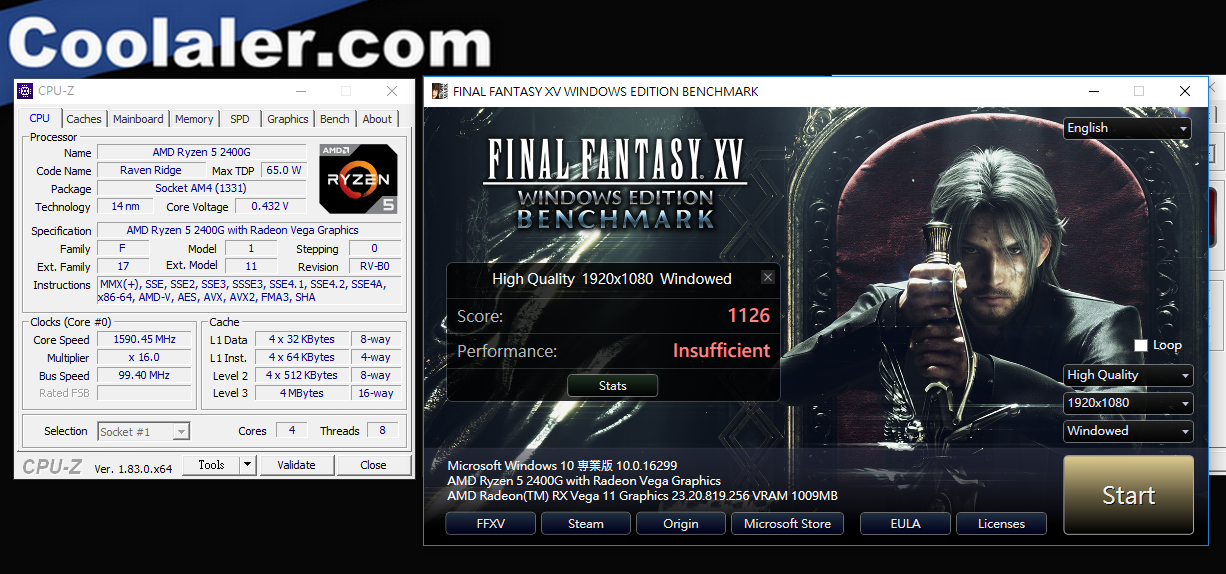1226x574 pixels.
Task: Click the Revision value RV-B0
Action: (374, 267)
